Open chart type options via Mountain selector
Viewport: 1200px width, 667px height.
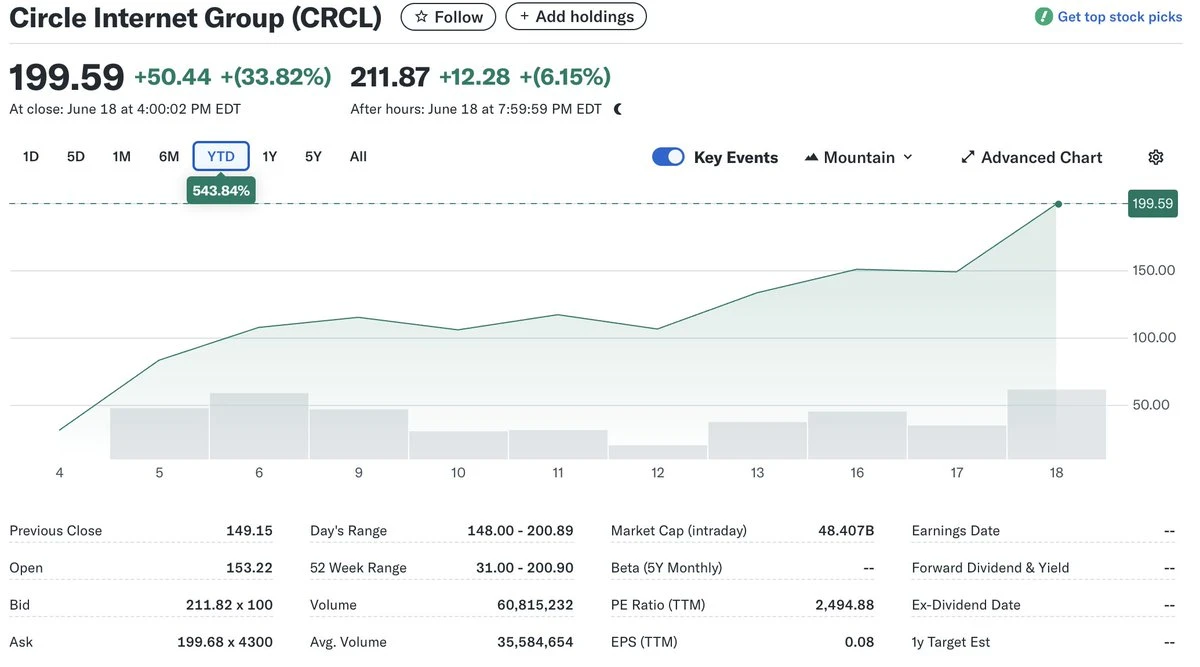(858, 156)
